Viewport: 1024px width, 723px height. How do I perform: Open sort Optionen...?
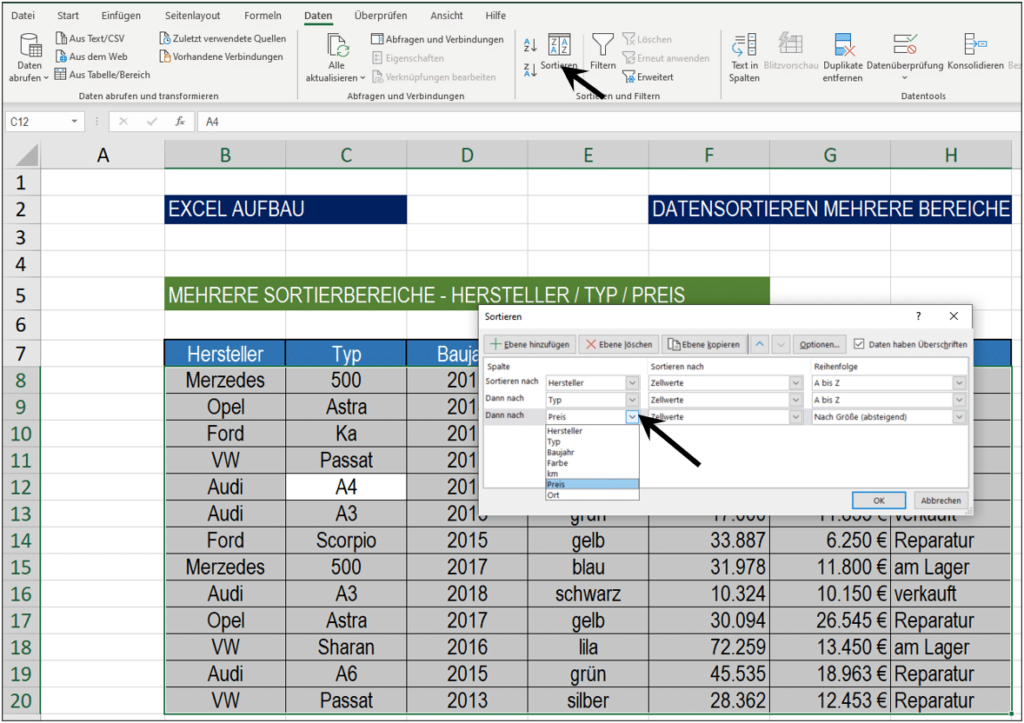819,344
